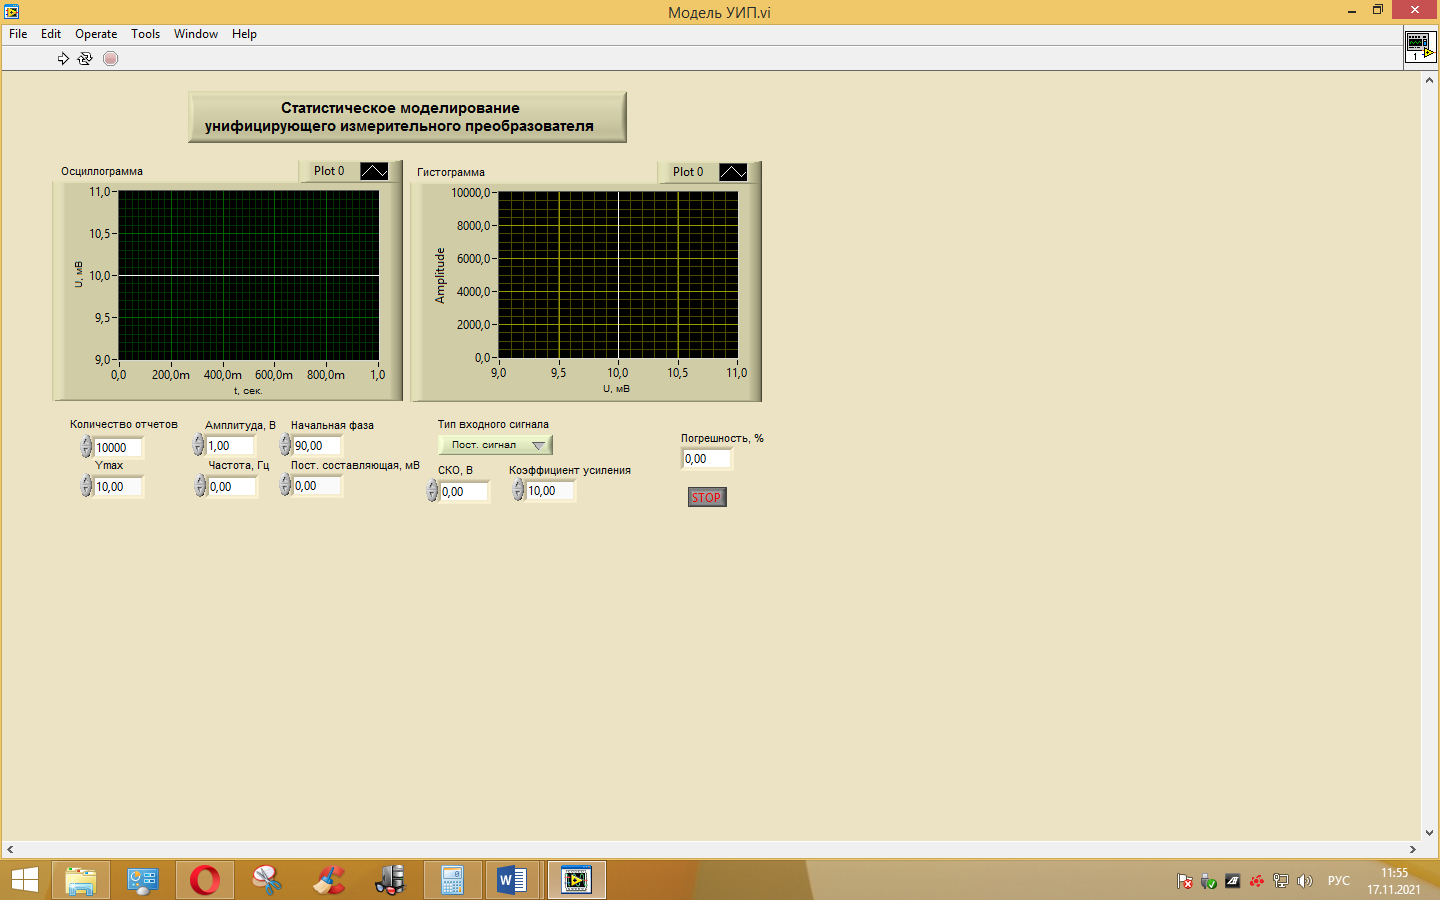Click the Run Continuously icon
1440x900 pixels.
85,58
